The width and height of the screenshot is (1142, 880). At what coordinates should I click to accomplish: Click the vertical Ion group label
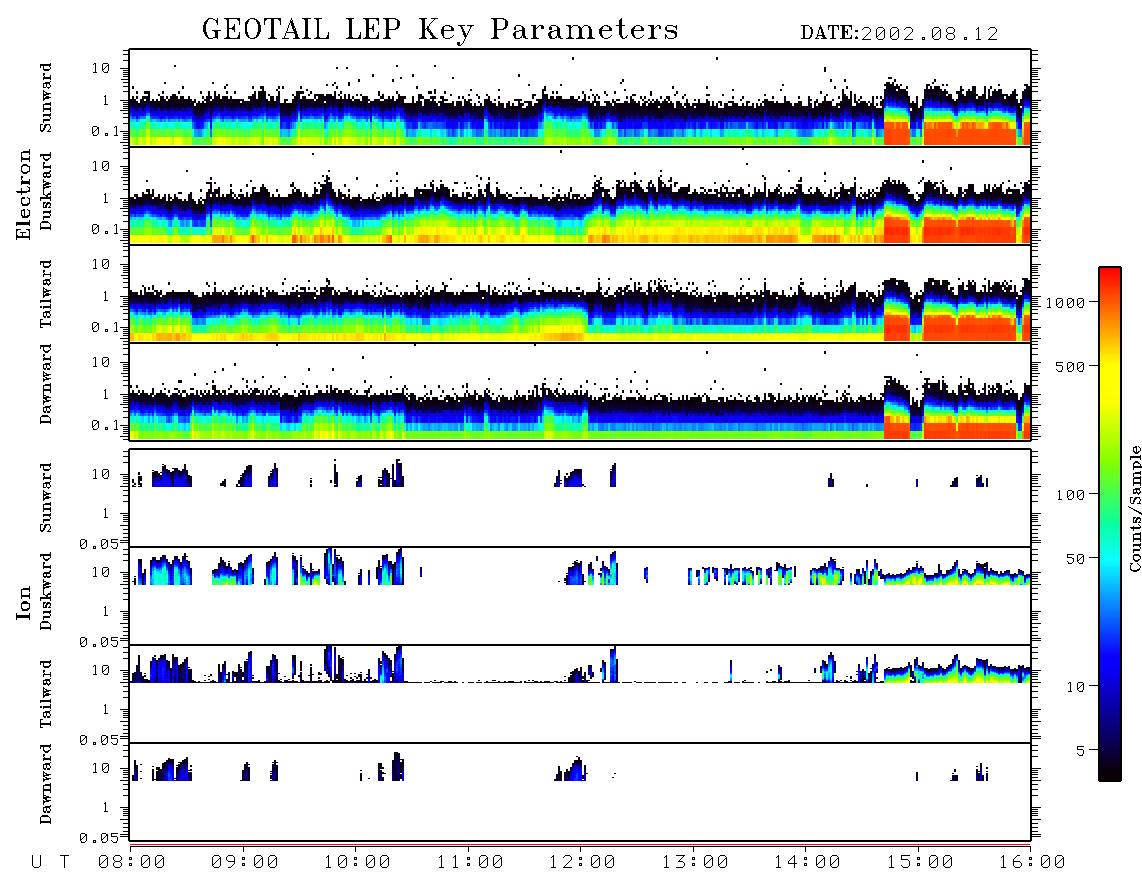coord(23,602)
